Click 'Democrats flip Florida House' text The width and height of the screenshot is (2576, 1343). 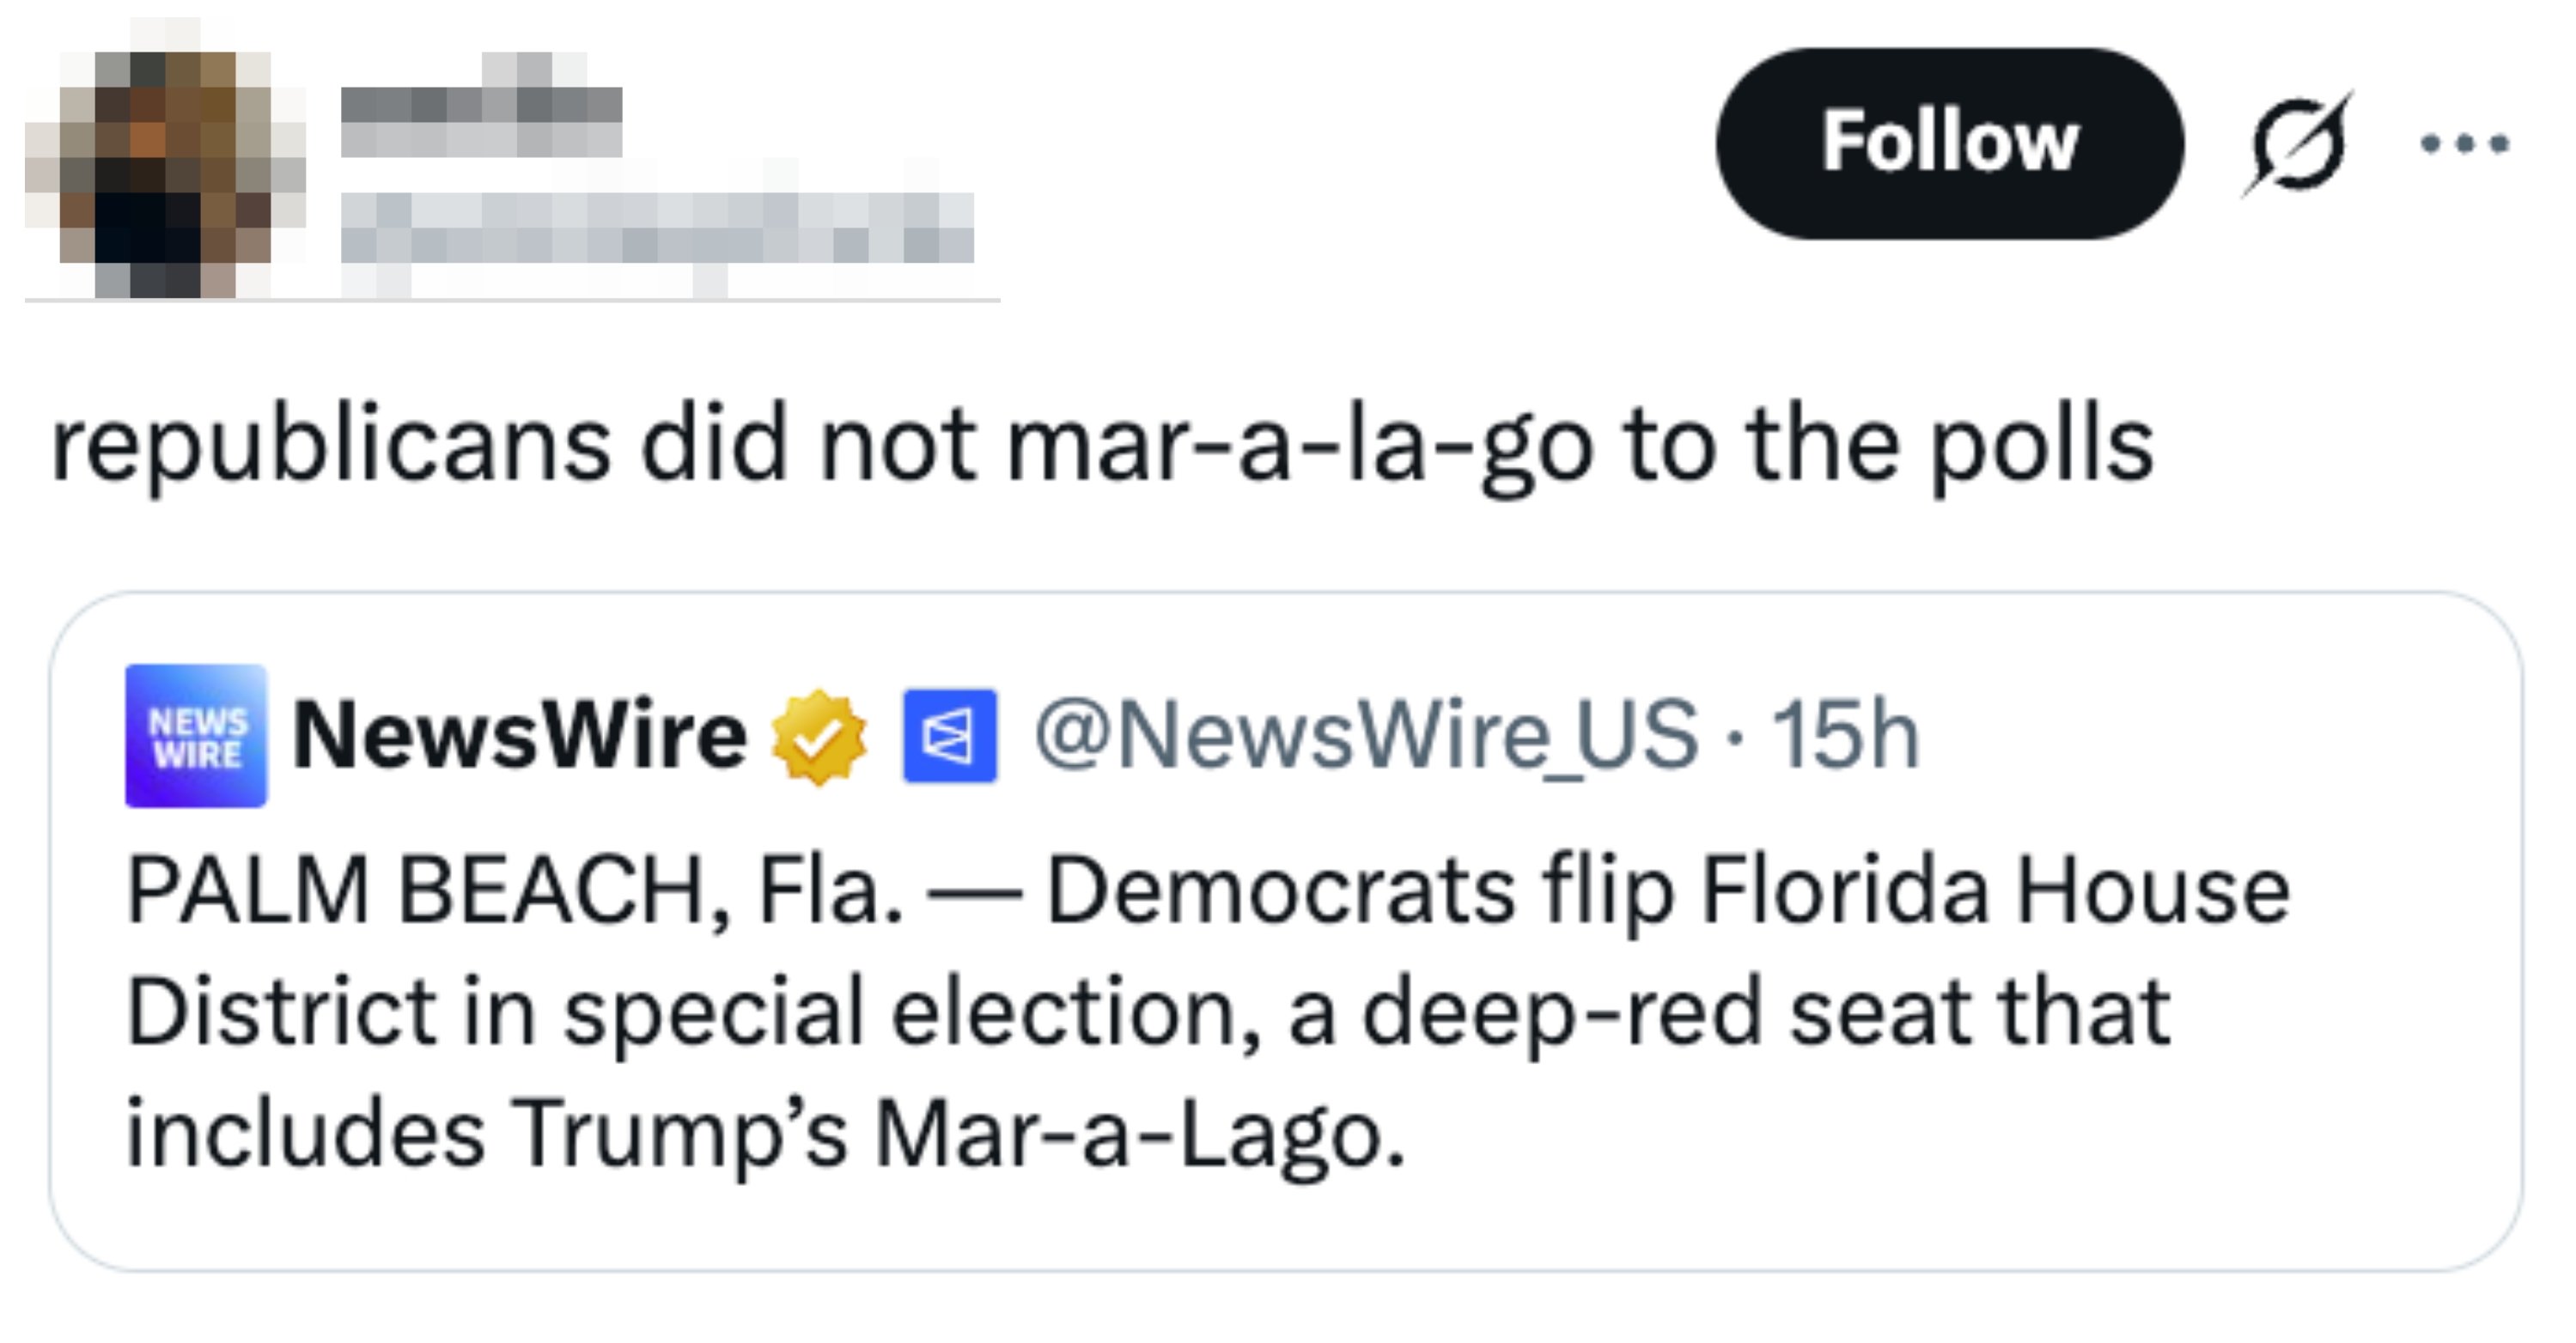pos(1668,890)
